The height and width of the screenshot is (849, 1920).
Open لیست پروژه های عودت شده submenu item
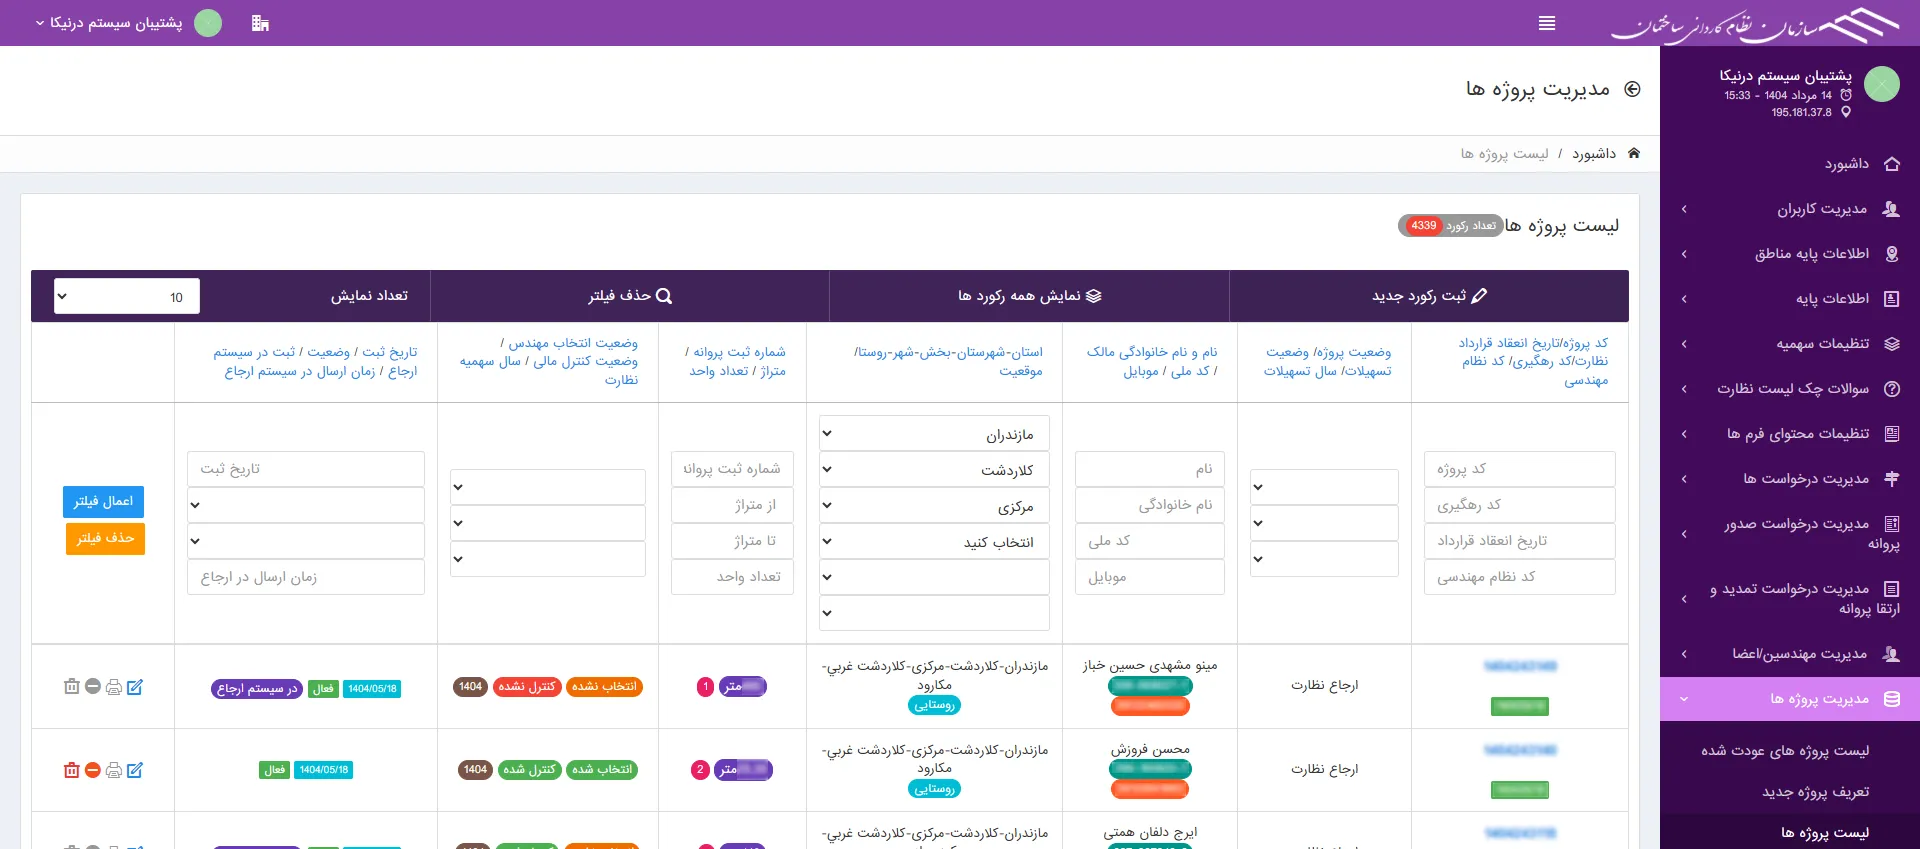[1784, 751]
